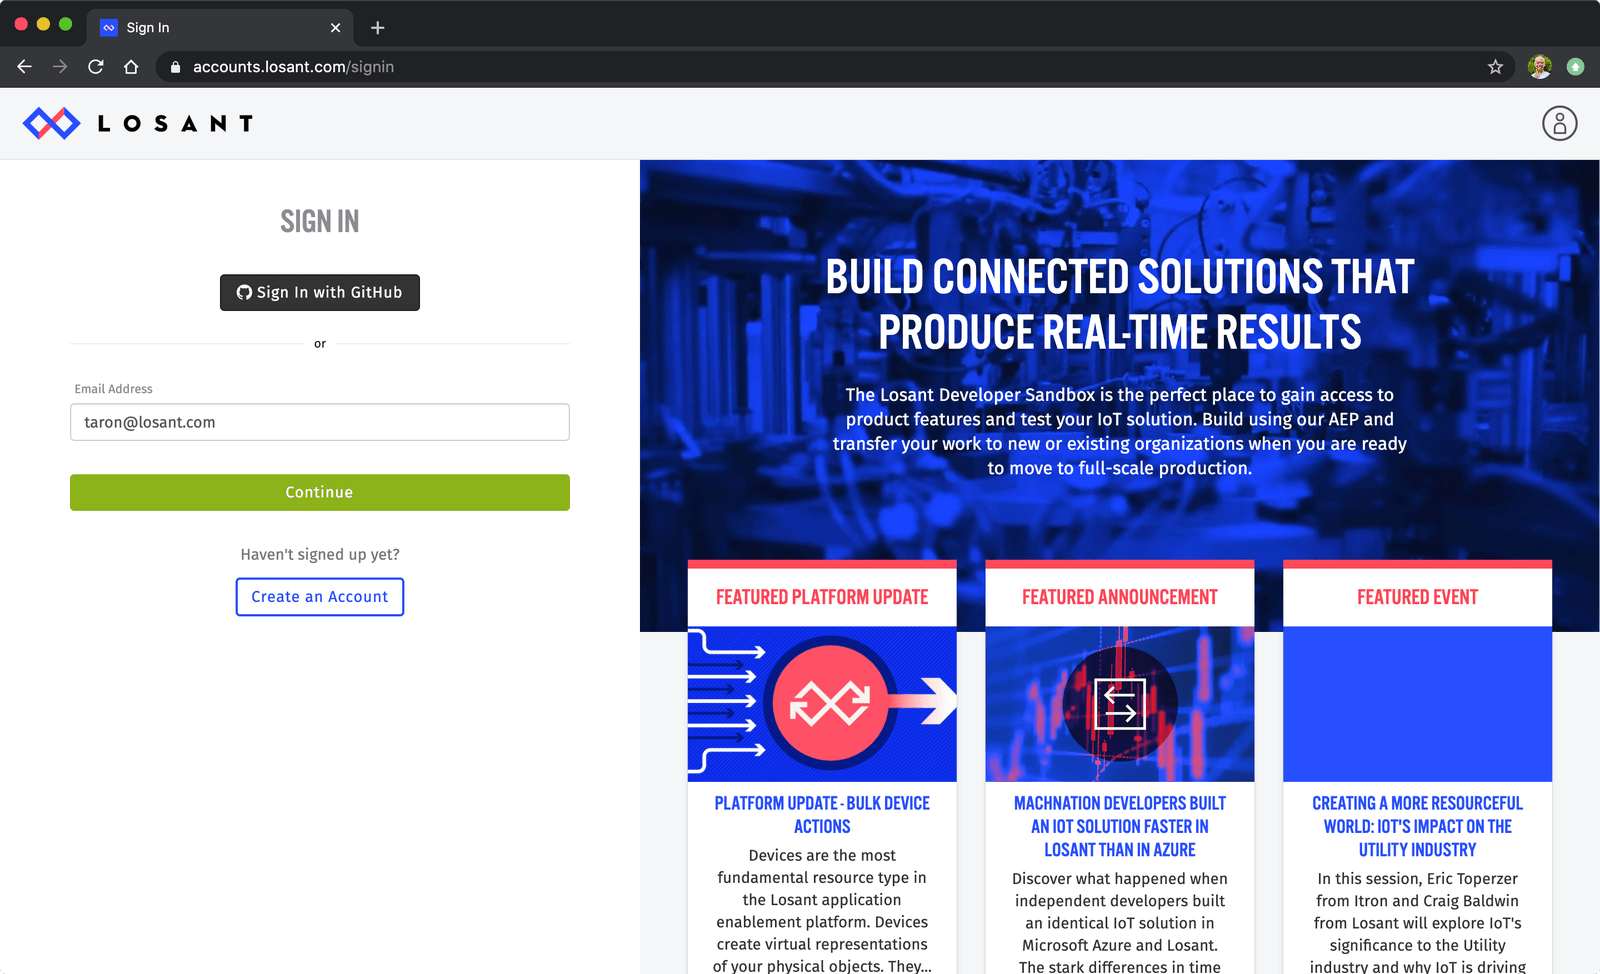Click the Featured Platform Update heading

[x=822, y=597]
